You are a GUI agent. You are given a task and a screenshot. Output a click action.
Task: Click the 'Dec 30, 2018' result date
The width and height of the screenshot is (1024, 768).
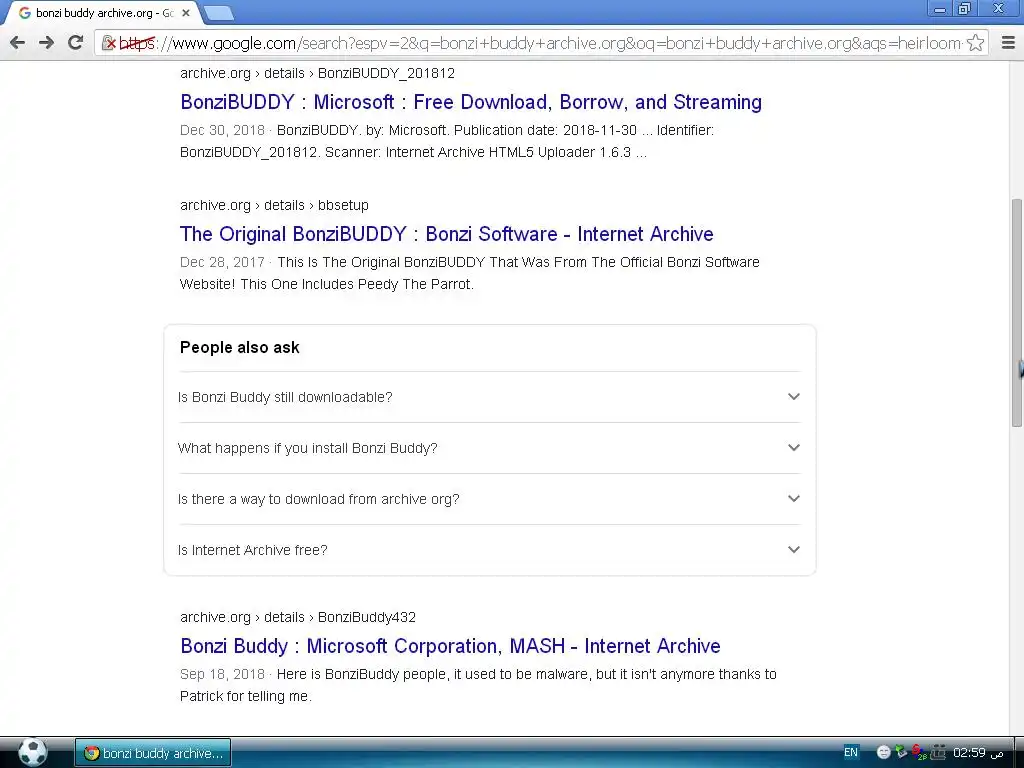coord(222,130)
